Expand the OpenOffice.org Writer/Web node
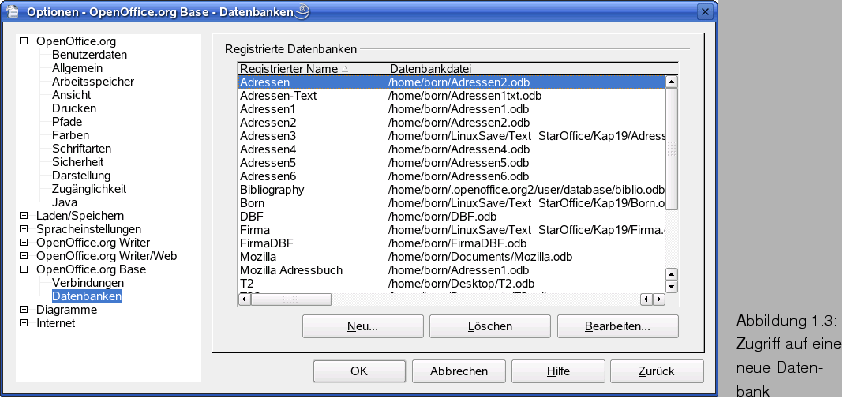Screen dimensions: 842x397 click(x=23, y=256)
